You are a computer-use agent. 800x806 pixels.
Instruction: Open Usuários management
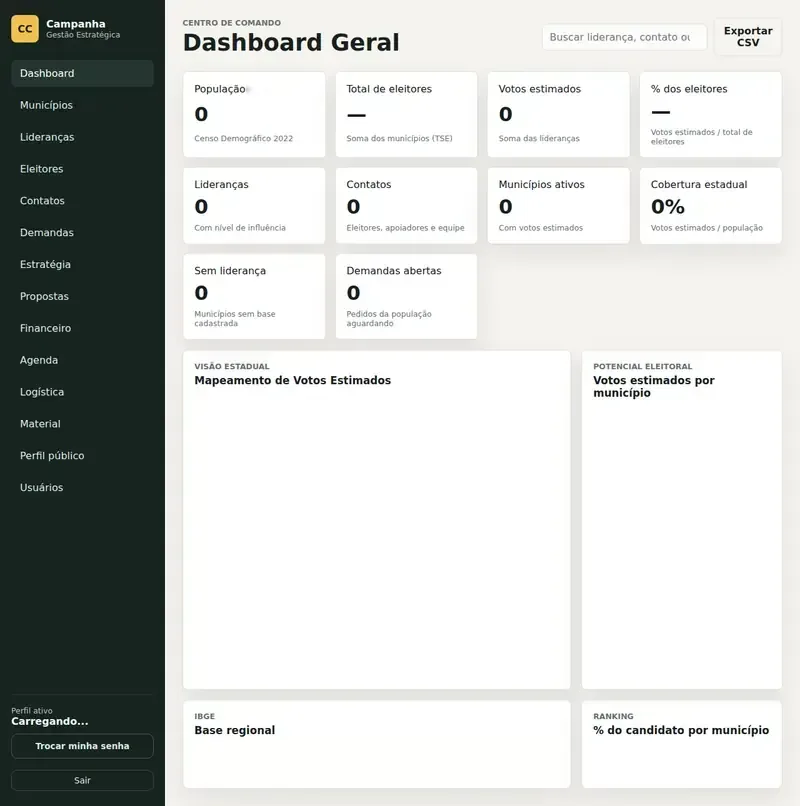click(x=82, y=488)
